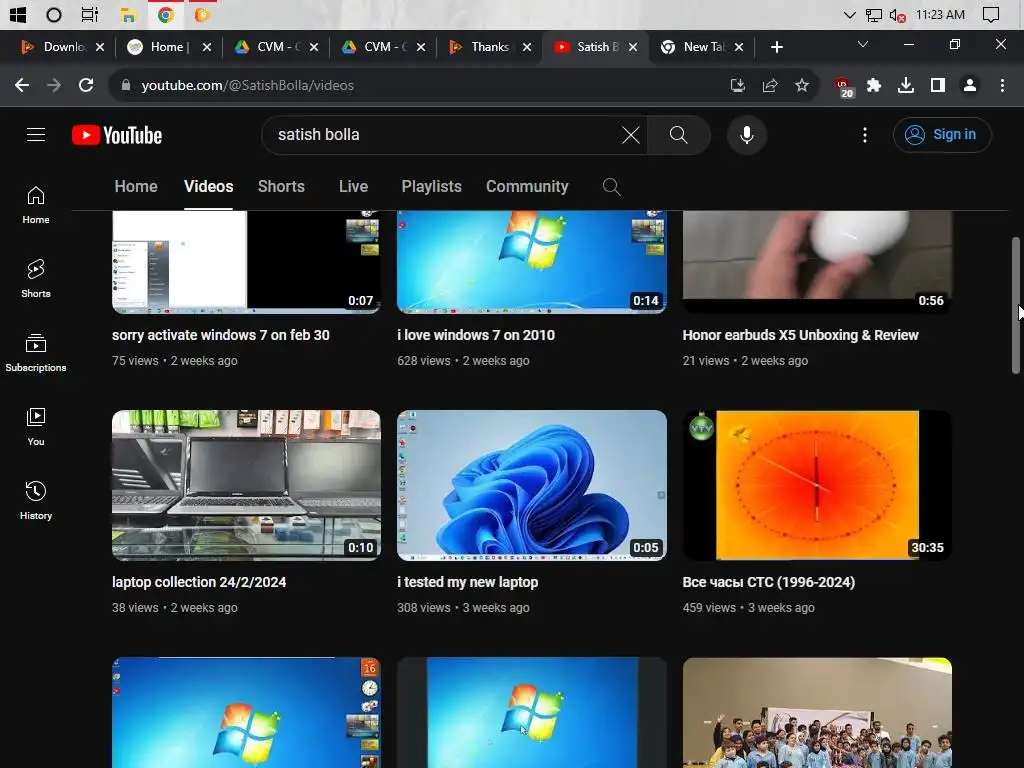Open Chrome downloads tray icon
The height and width of the screenshot is (768, 1024).
tap(906, 86)
